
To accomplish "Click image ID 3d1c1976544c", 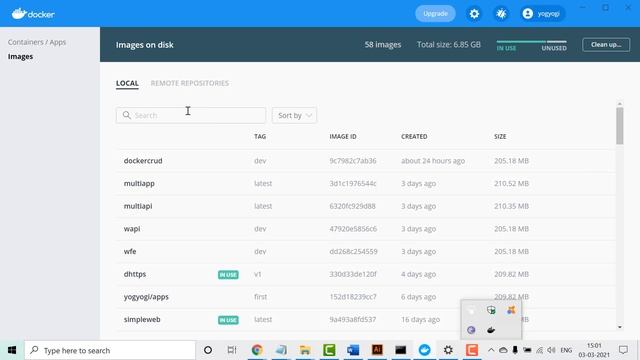I will [x=353, y=183].
